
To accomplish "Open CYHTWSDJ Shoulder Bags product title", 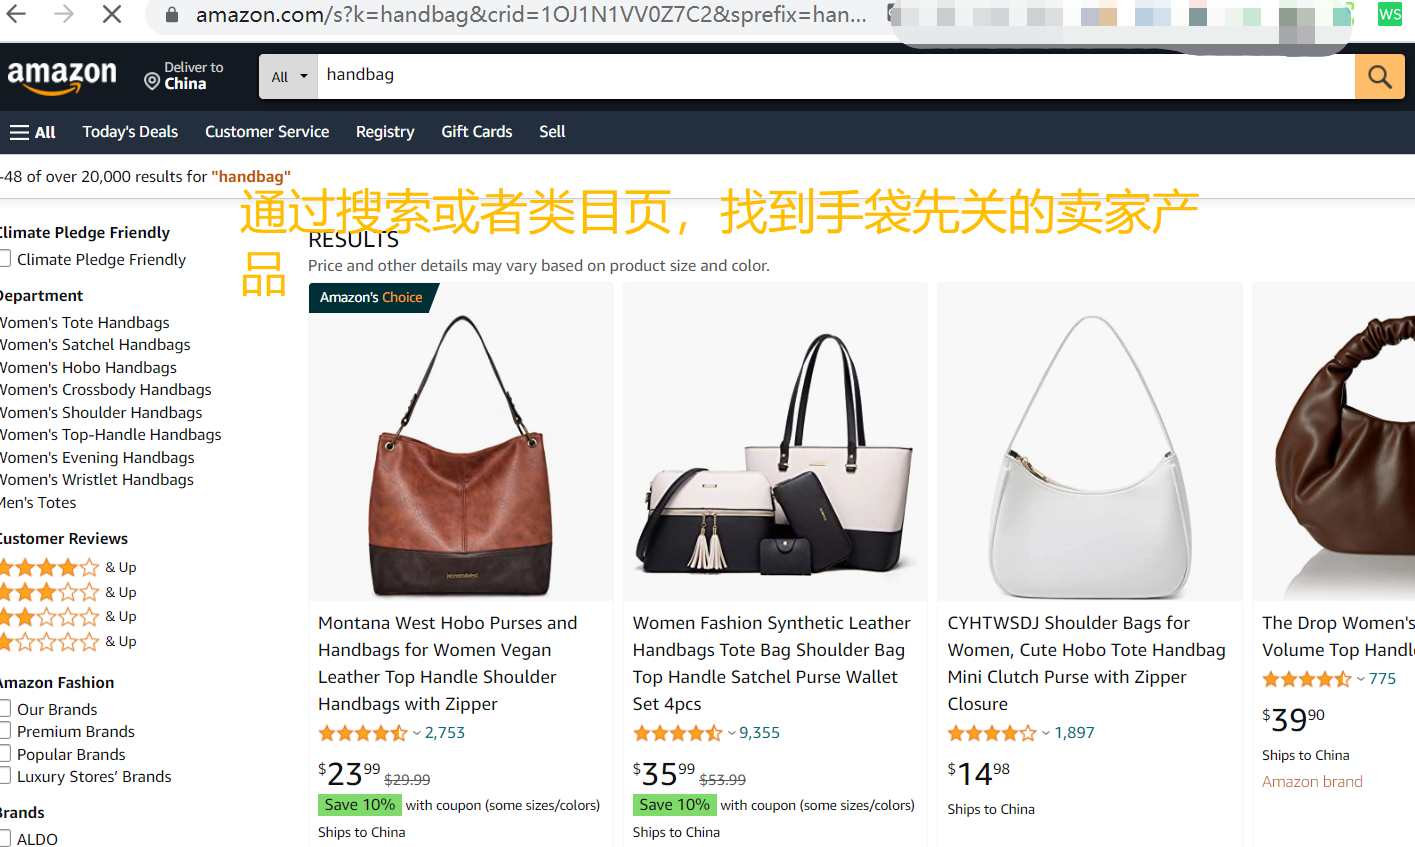I will (x=1086, y=663).
